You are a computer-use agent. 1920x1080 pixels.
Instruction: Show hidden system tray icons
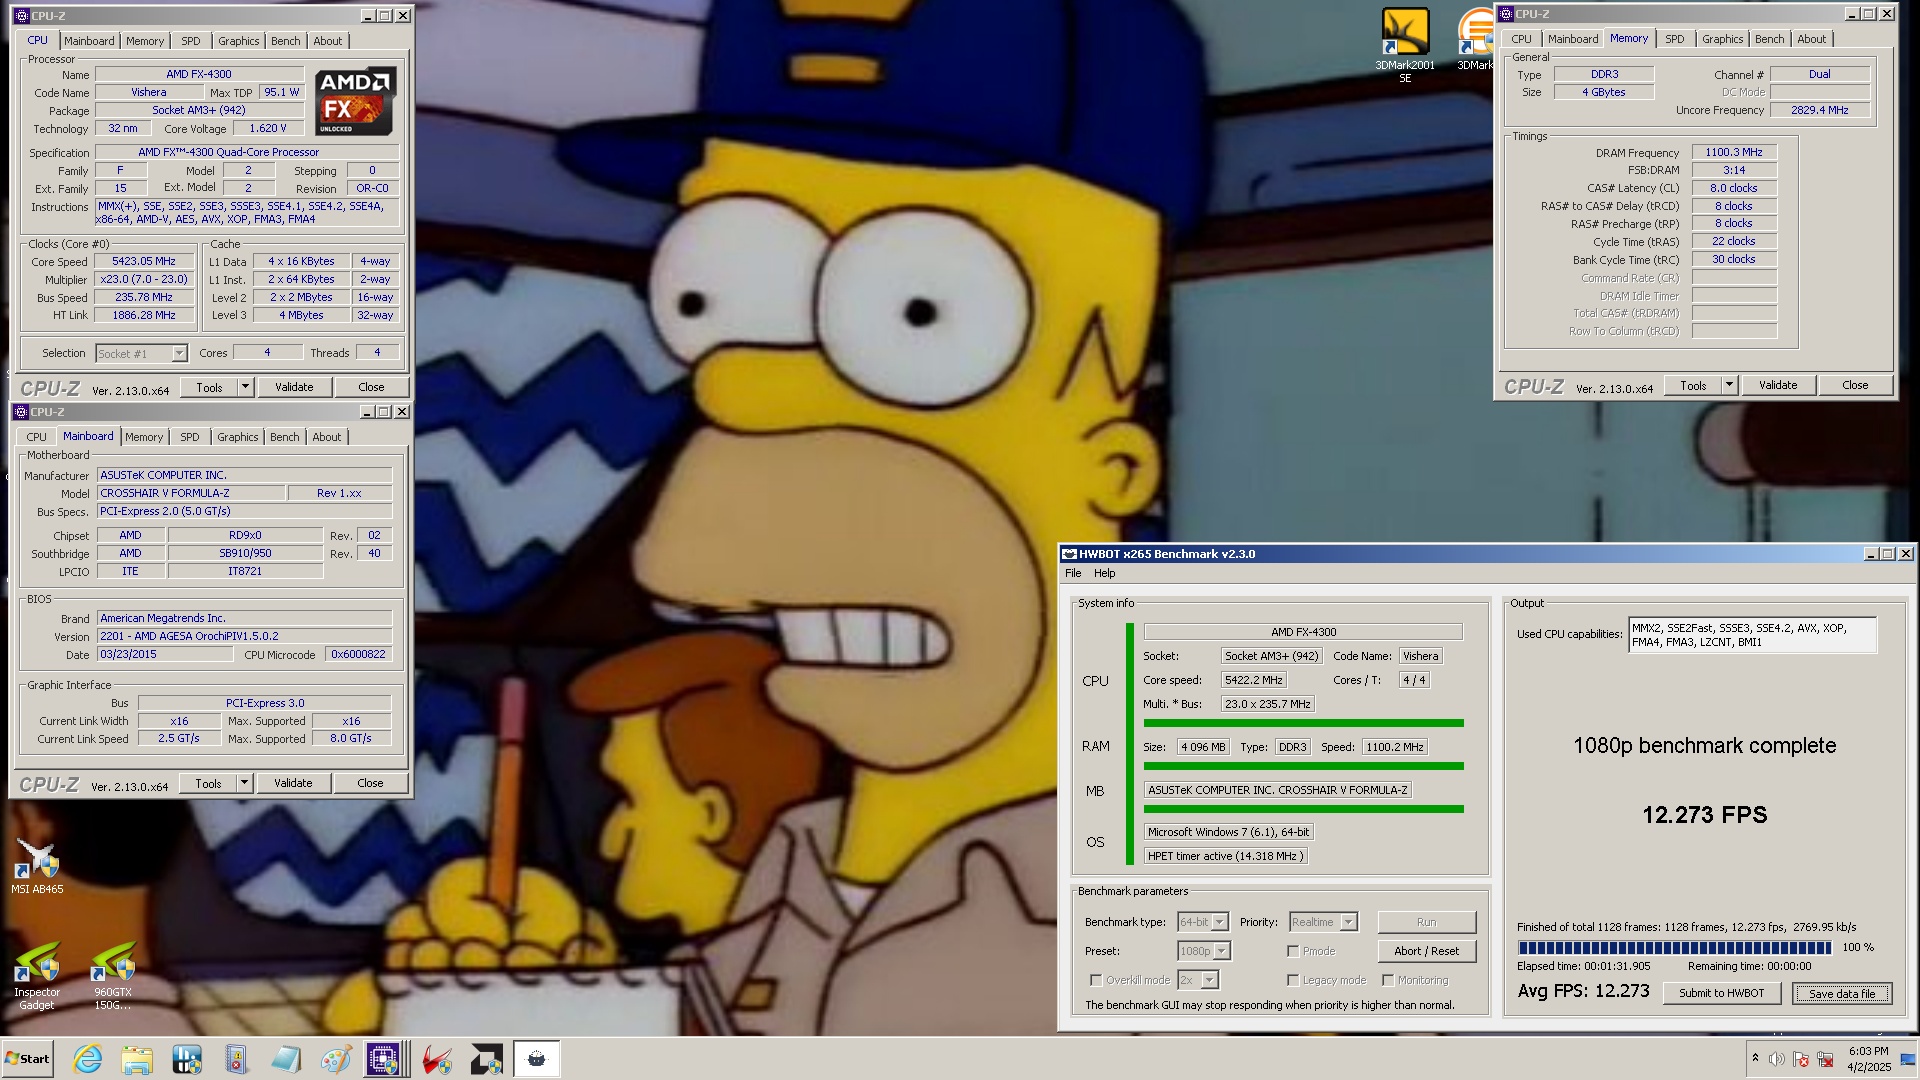[1755, 1058]
